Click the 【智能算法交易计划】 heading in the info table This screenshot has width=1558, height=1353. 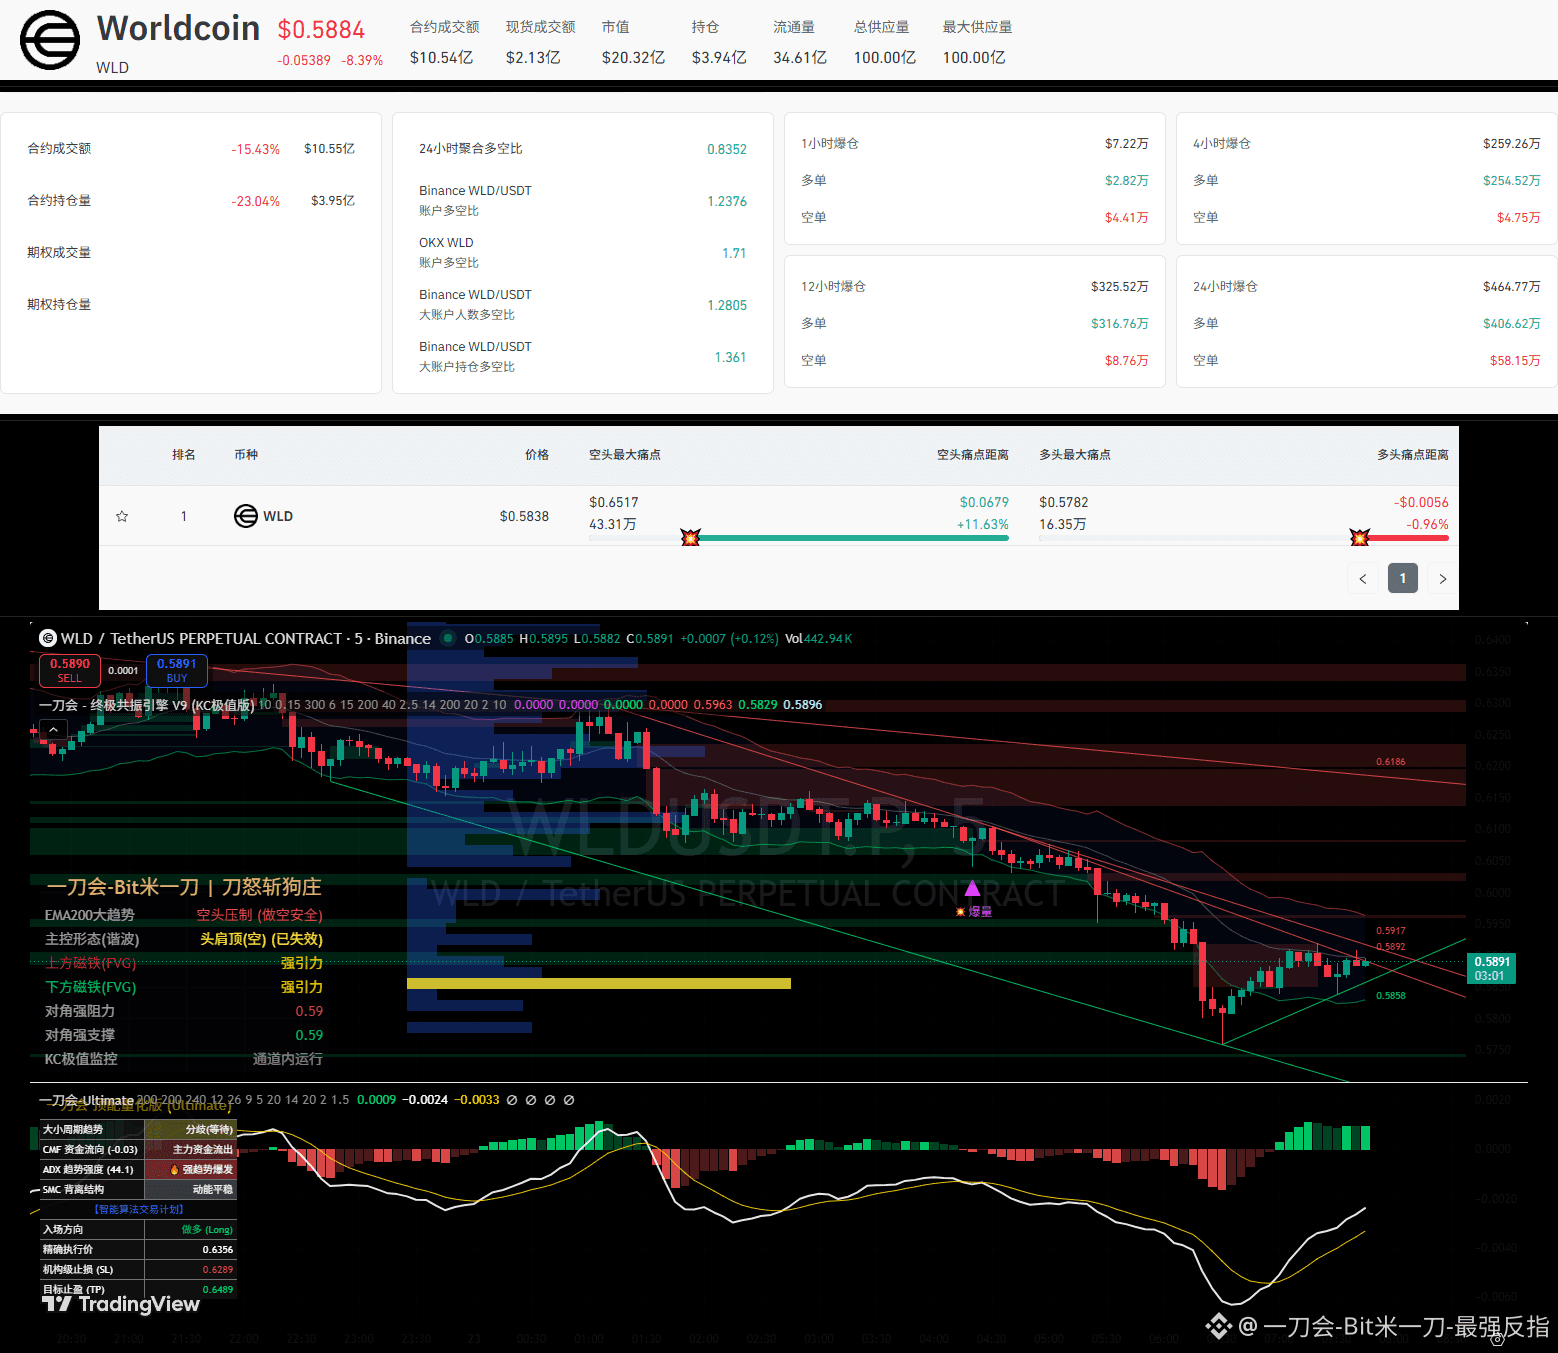pos(139,1209)
